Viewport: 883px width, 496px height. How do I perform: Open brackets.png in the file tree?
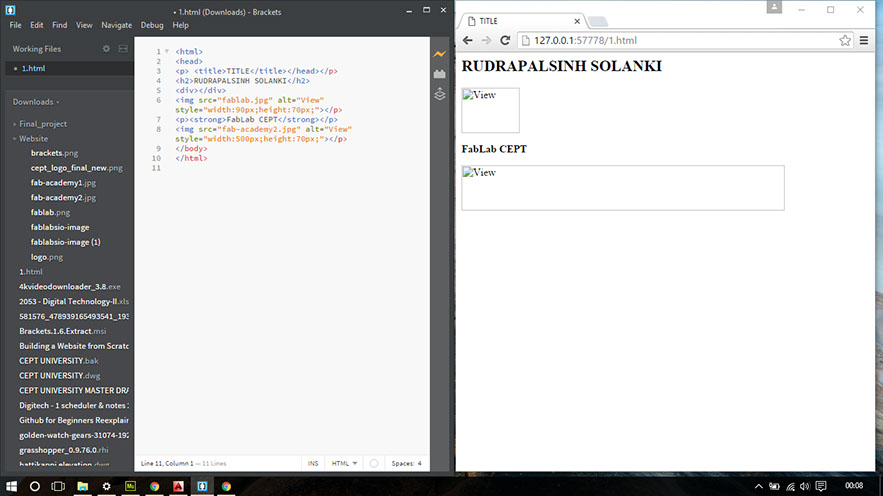[x=55, y=153]
